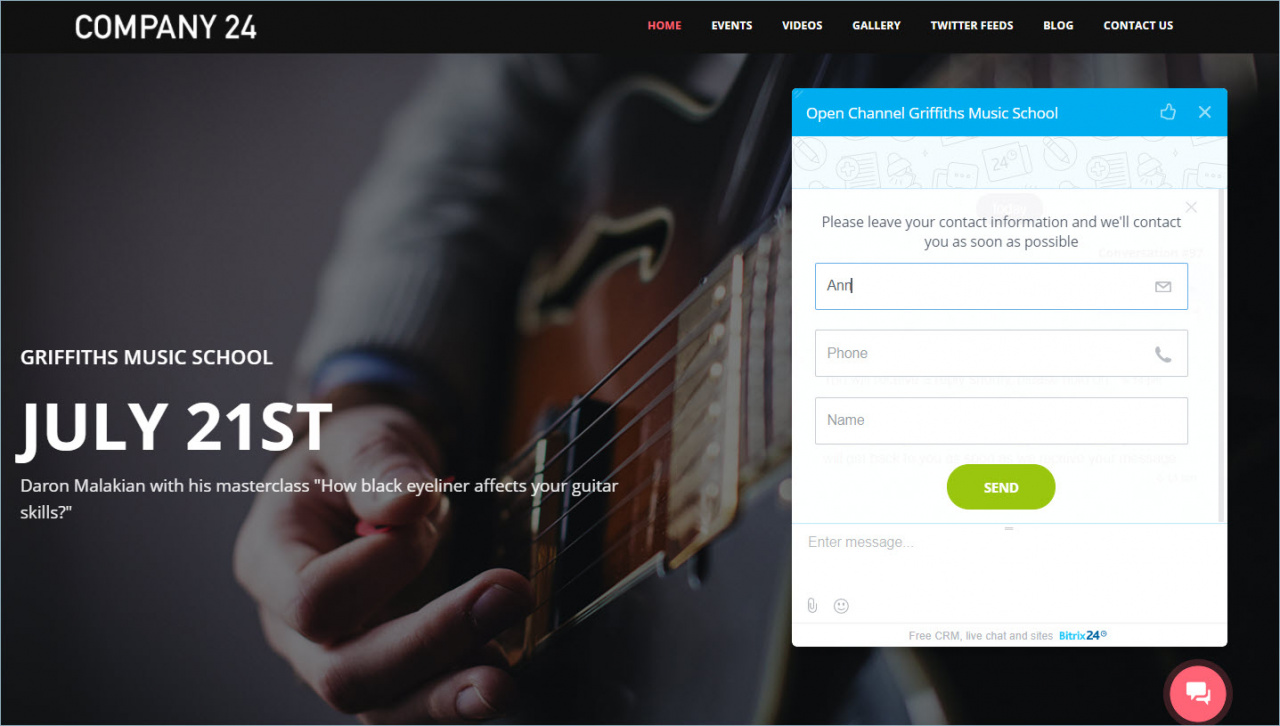
Task: Open the Videos page
Action: (802, 26)
